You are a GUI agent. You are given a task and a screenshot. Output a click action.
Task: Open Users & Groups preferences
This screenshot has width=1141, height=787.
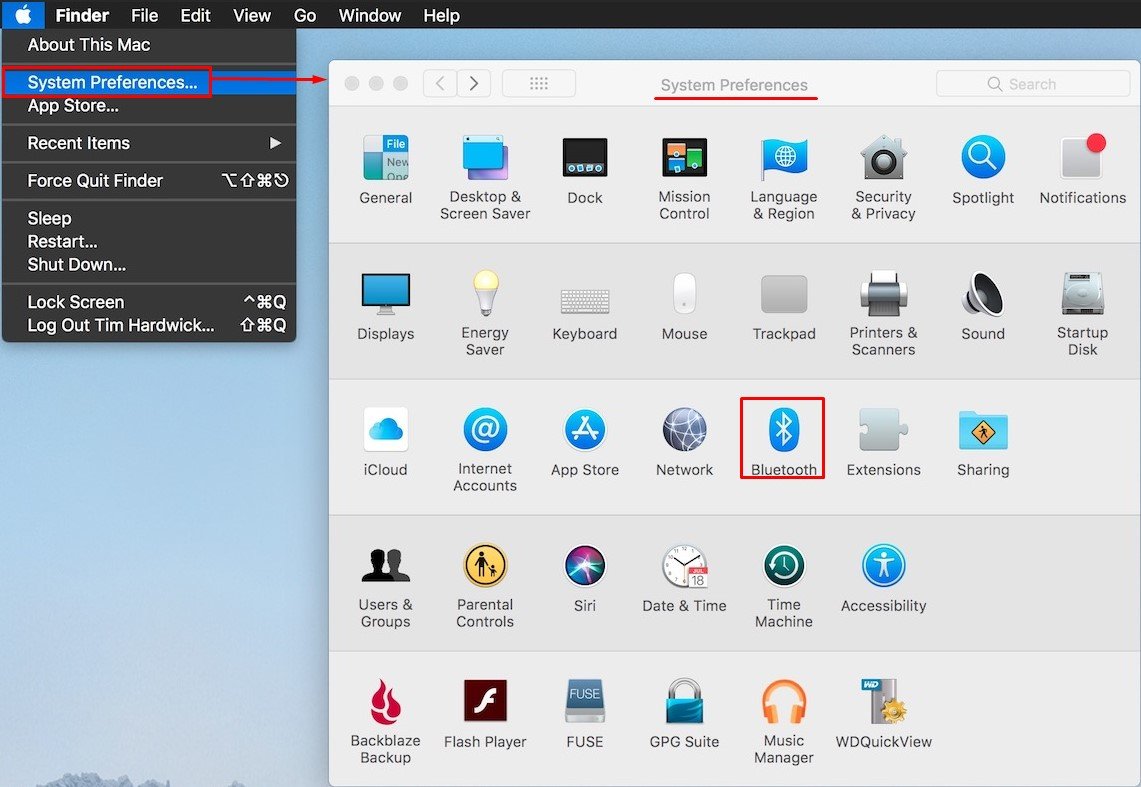tap(386, 586)
